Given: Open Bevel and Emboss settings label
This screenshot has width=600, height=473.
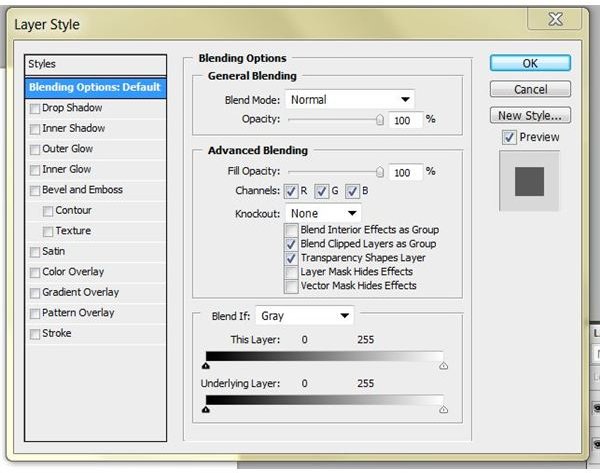Looking at the screenshot, I should point(82,190).
